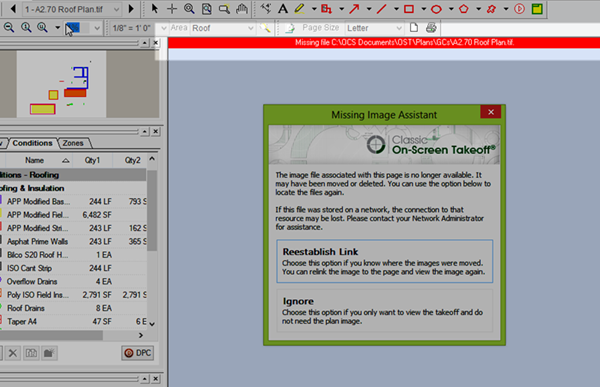Open the Area dropdown set to Roof
This screenshot has width=600, height=387.
(223, 28)
